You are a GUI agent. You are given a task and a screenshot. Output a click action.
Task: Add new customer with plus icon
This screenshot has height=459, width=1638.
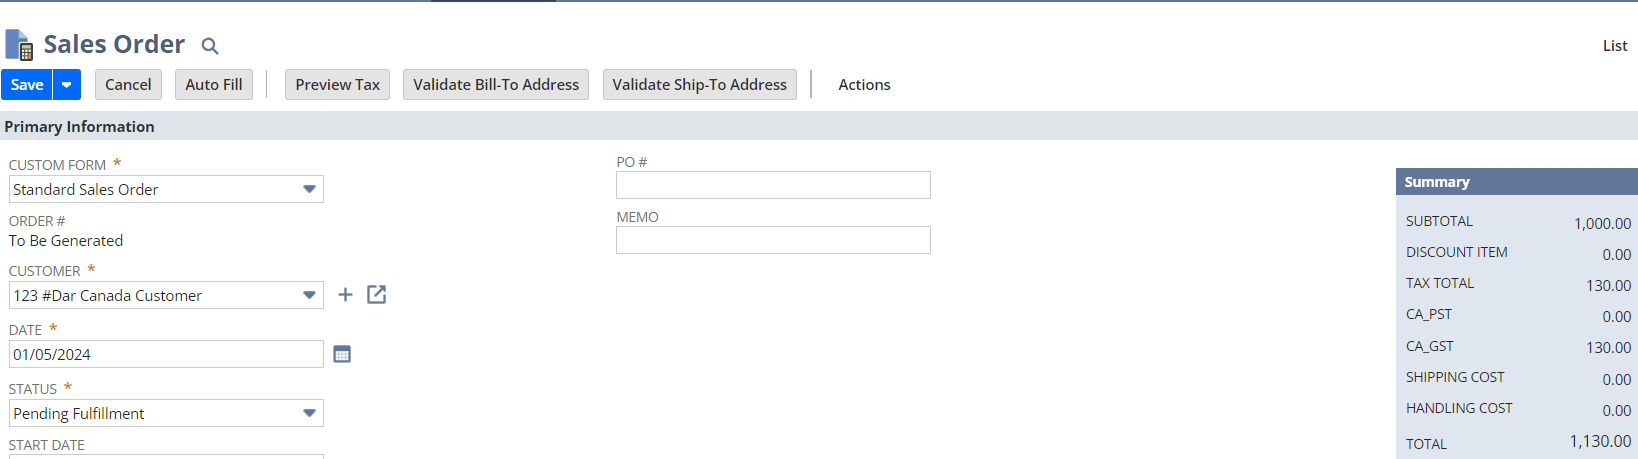pyautogui.click(x=345, y=295)
